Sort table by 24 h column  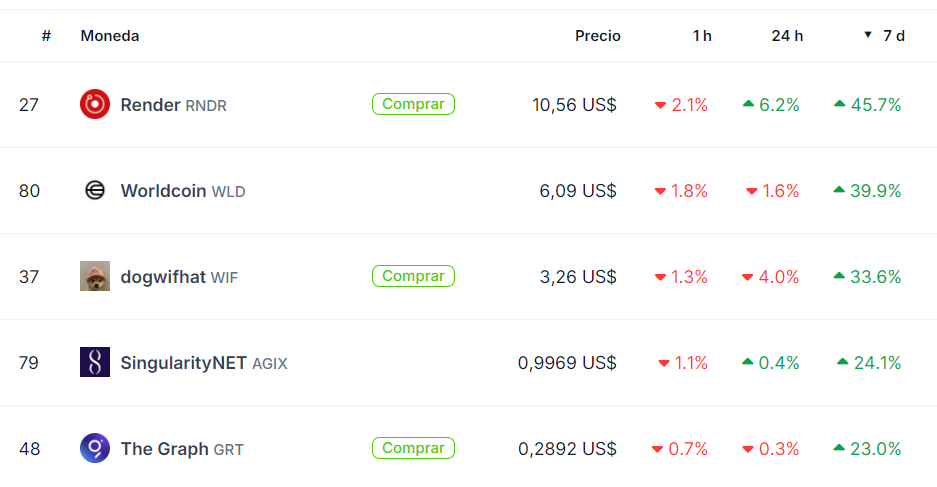[x=787, y=36]
